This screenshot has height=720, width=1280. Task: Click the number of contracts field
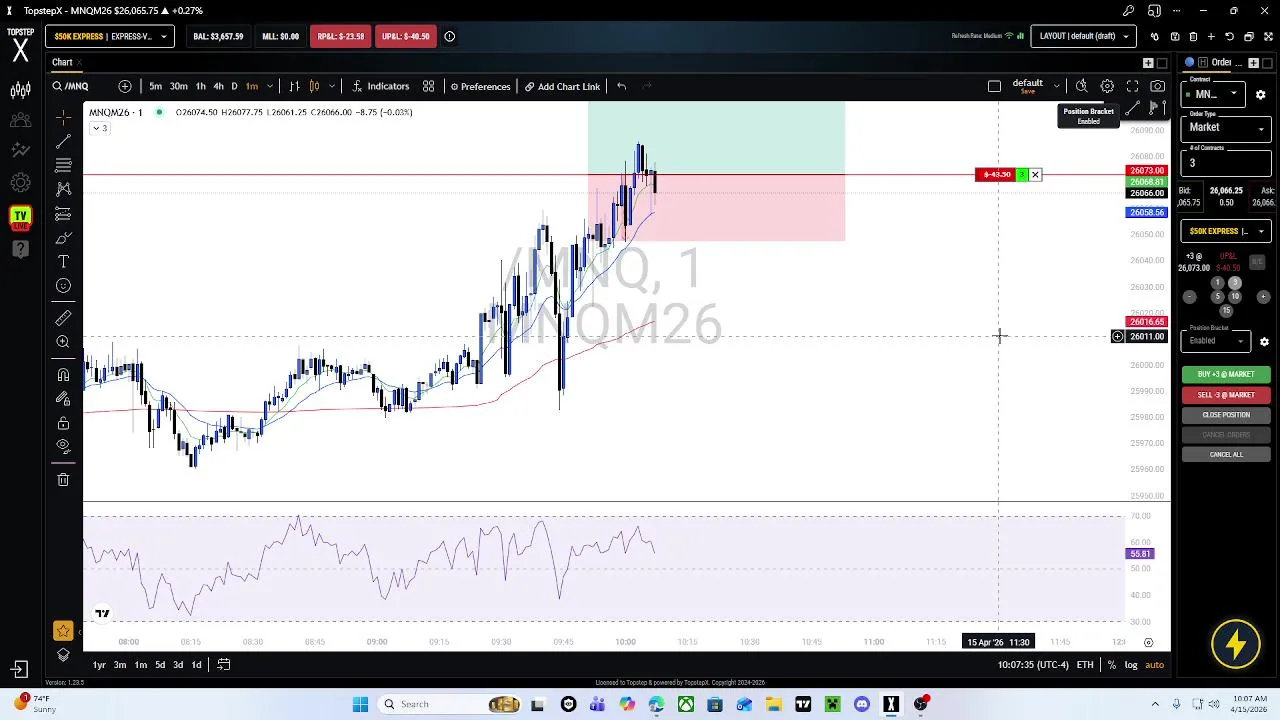pos(1226,163)
